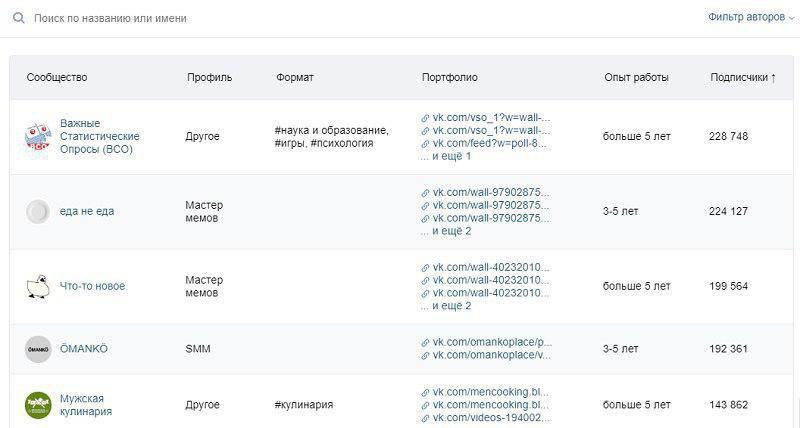
Task: Show 'и ещё 2' links for еда не еда
Action: (452, 231)
